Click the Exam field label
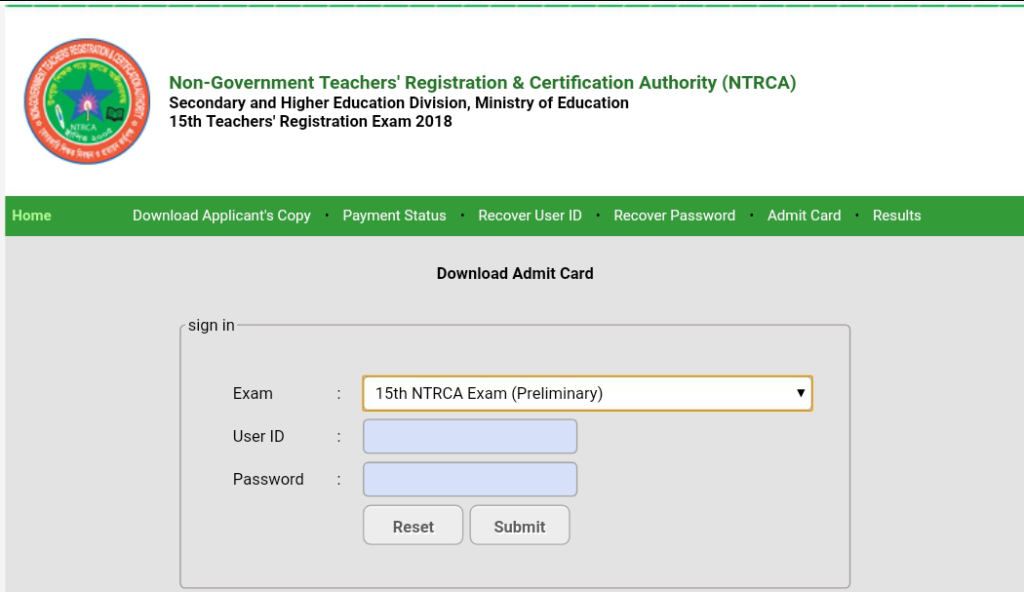 coord(252,393)
